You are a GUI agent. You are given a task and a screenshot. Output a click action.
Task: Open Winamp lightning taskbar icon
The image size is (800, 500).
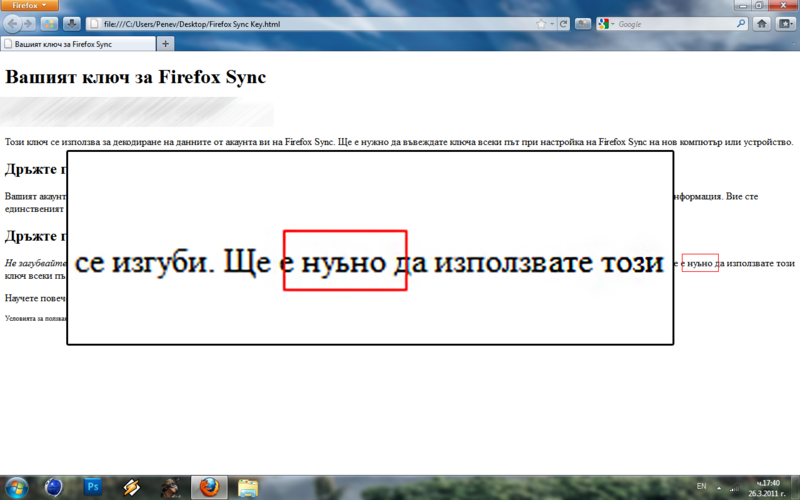pyautogui.click(x=132, y=488)
